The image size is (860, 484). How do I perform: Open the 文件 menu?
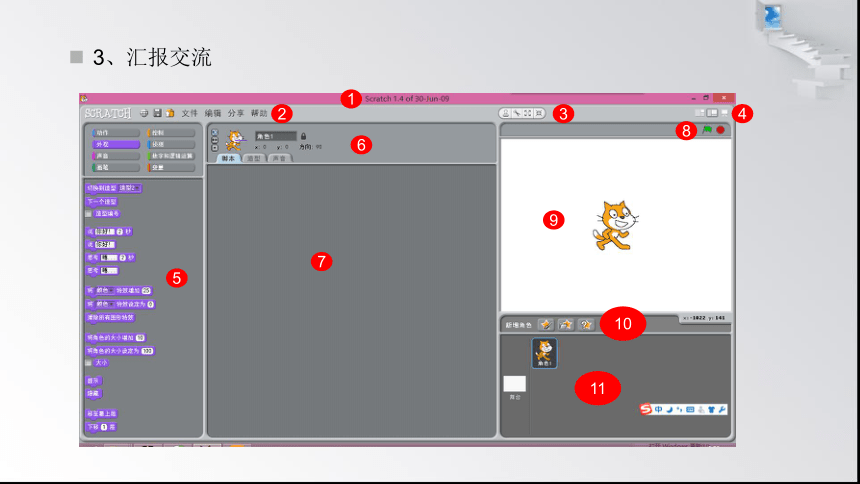(x=190, y=113)
